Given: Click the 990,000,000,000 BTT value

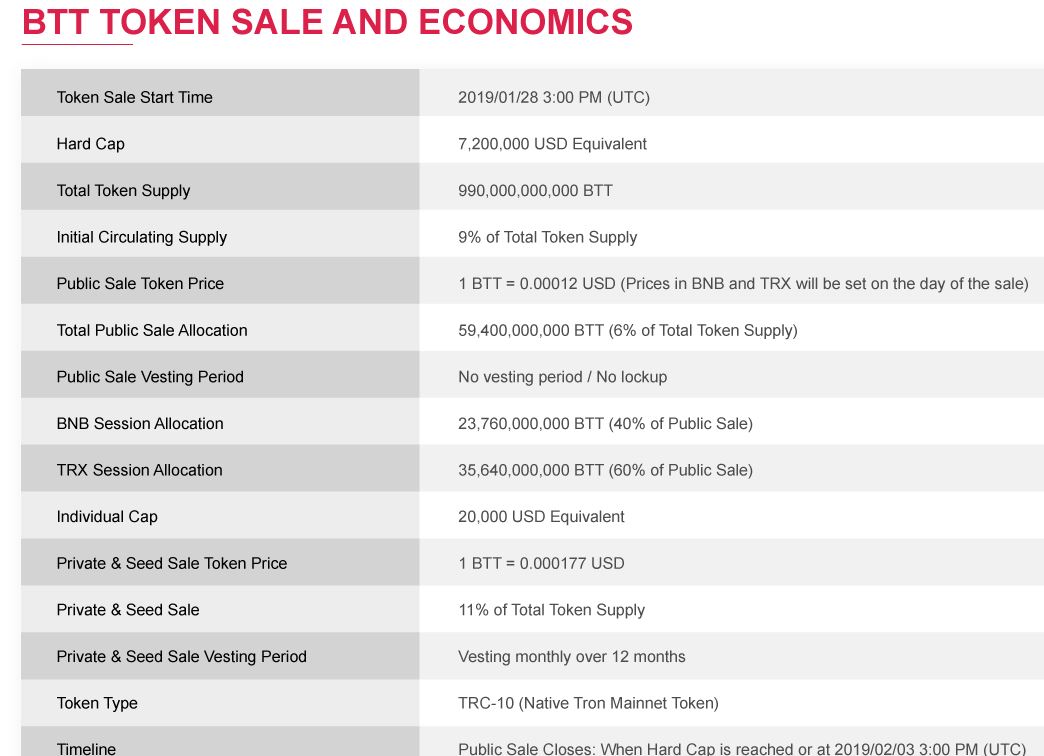Looking at the screenshot, I should pos(535,190).
